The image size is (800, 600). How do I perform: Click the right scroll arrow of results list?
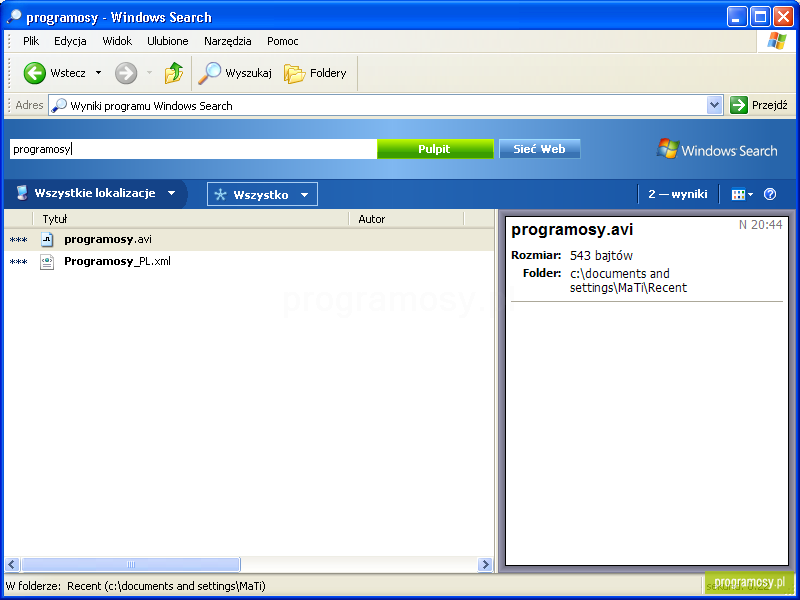(485, 564)
